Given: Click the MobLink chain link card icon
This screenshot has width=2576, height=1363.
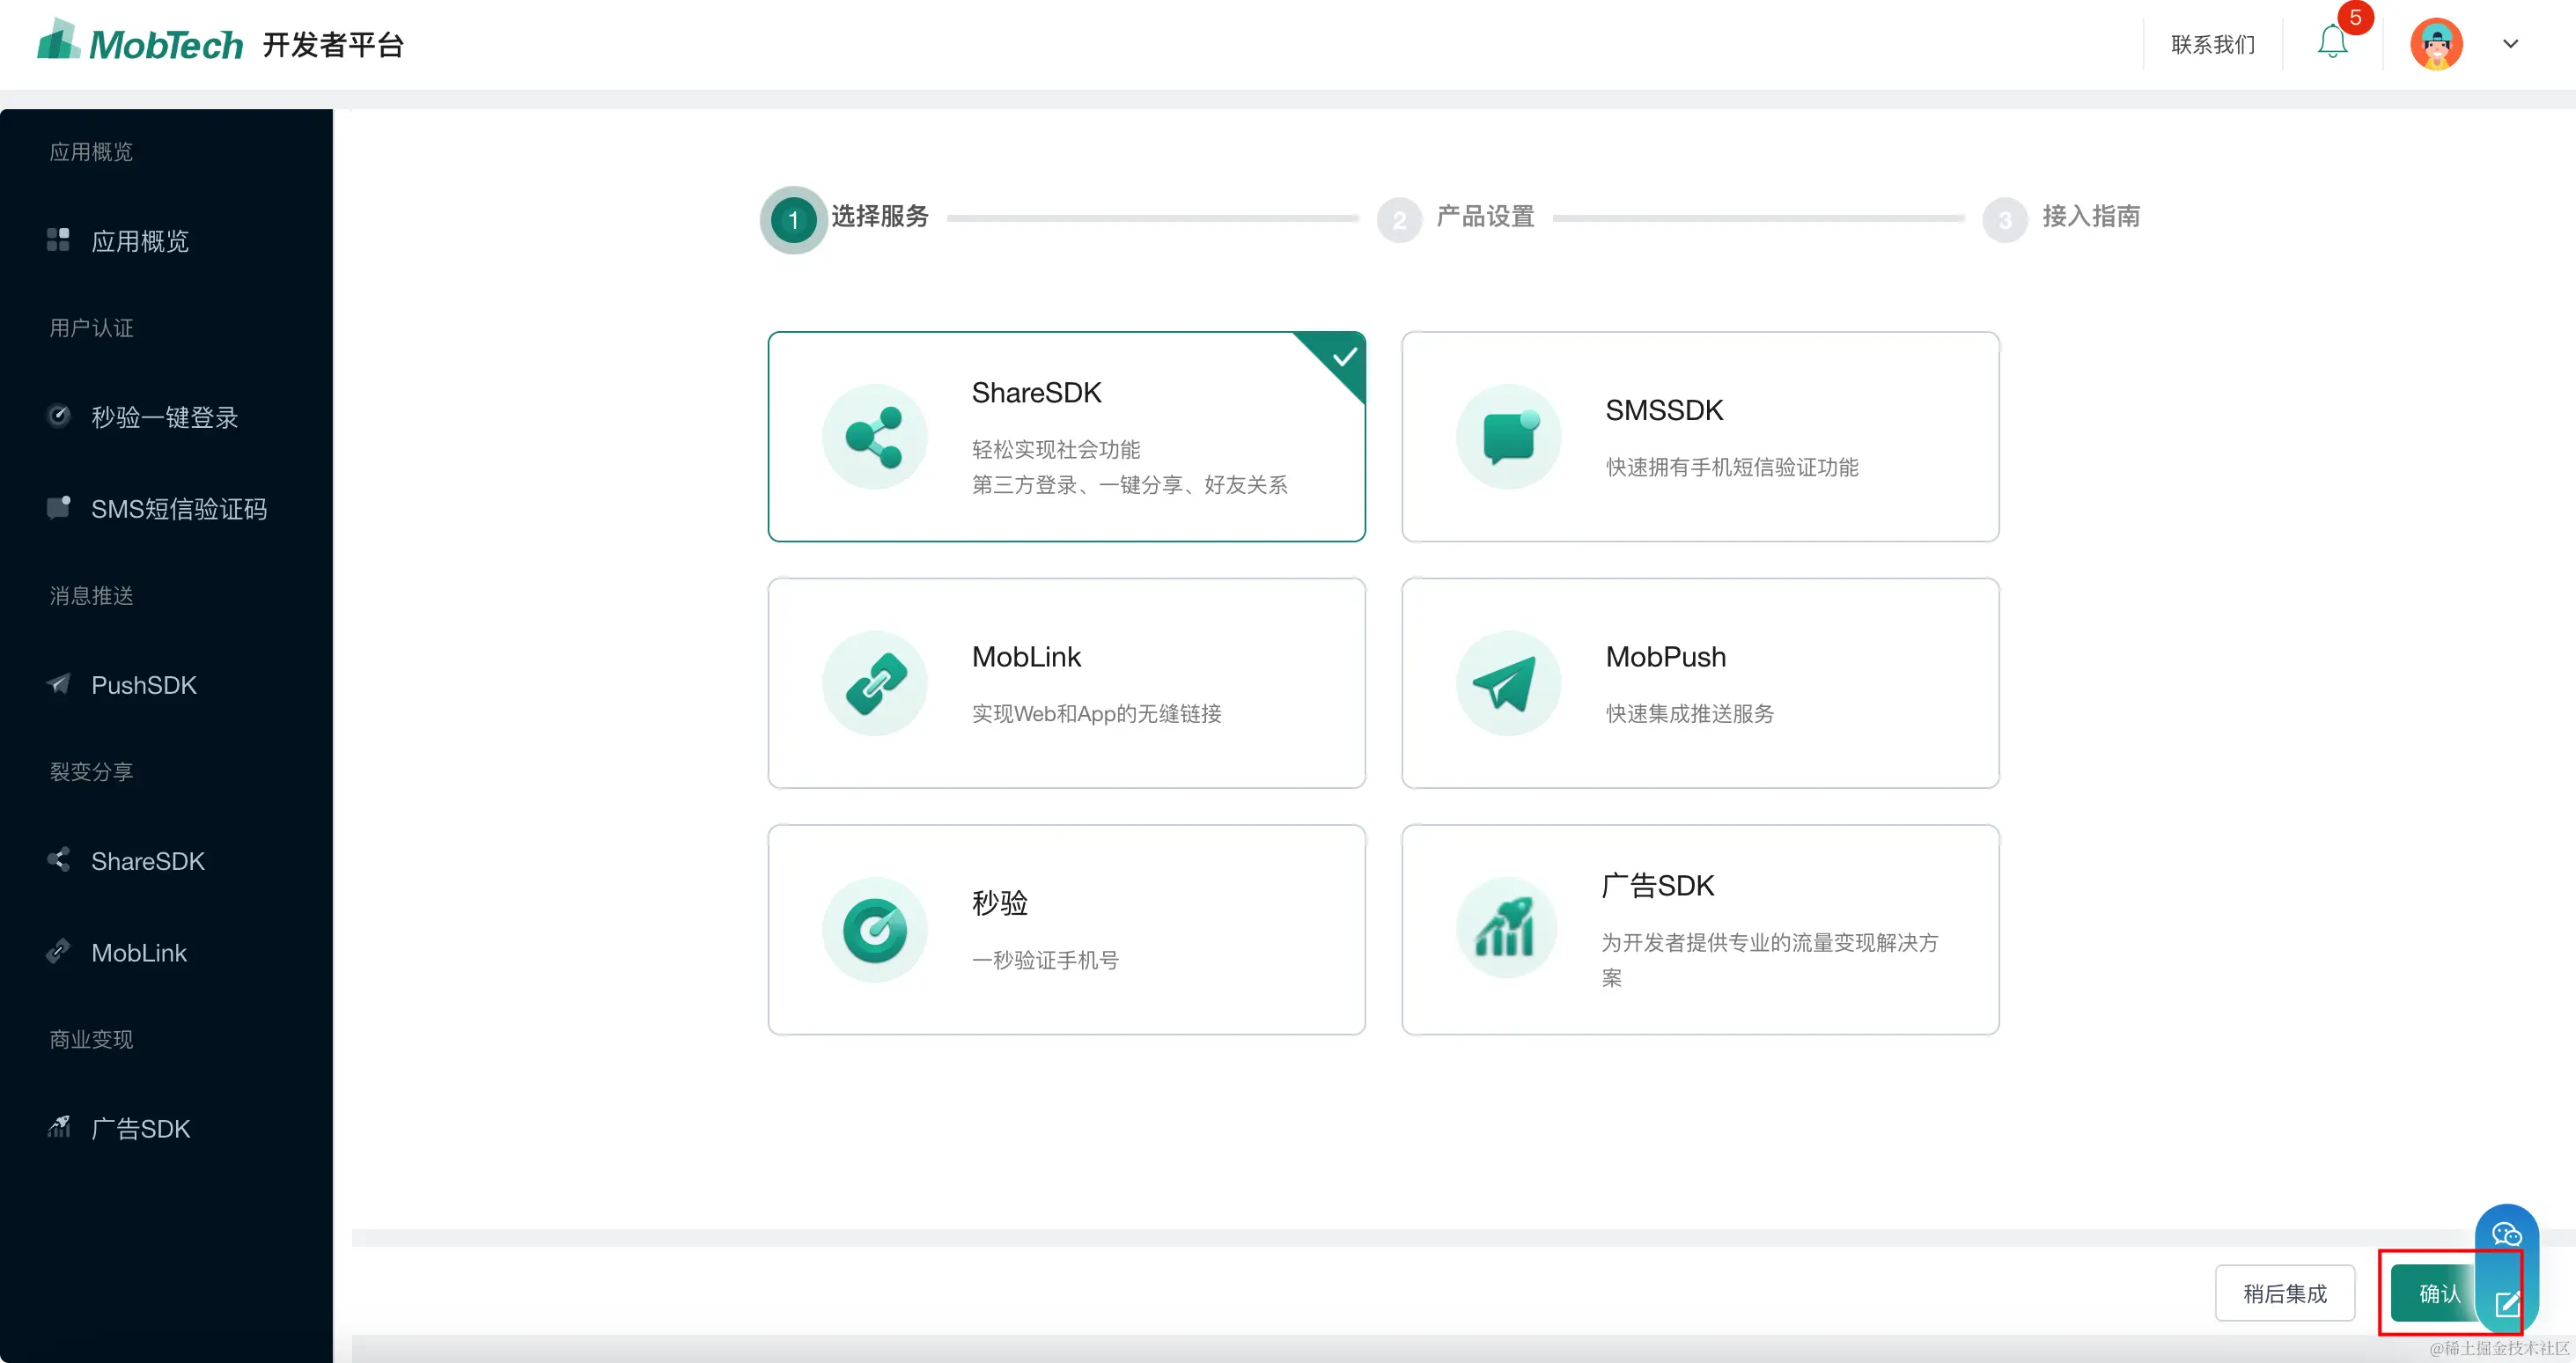Looking at the screenshot, I should 874,684.
